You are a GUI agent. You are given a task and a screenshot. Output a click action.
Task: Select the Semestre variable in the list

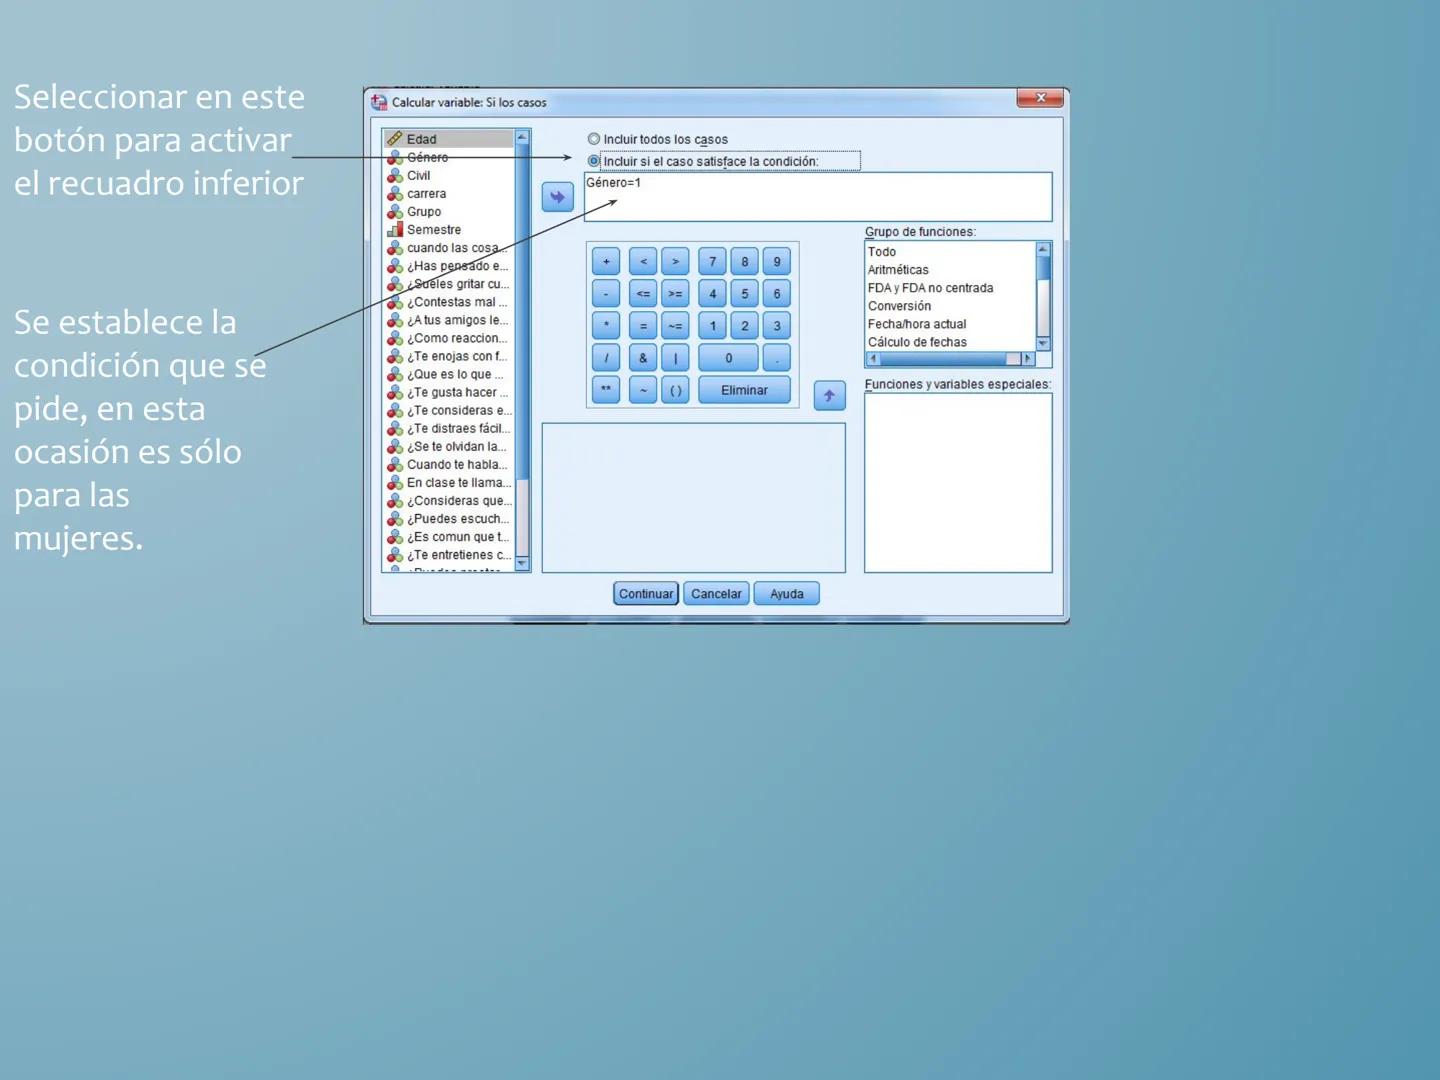pyautogui.click(x=434, y=229)
